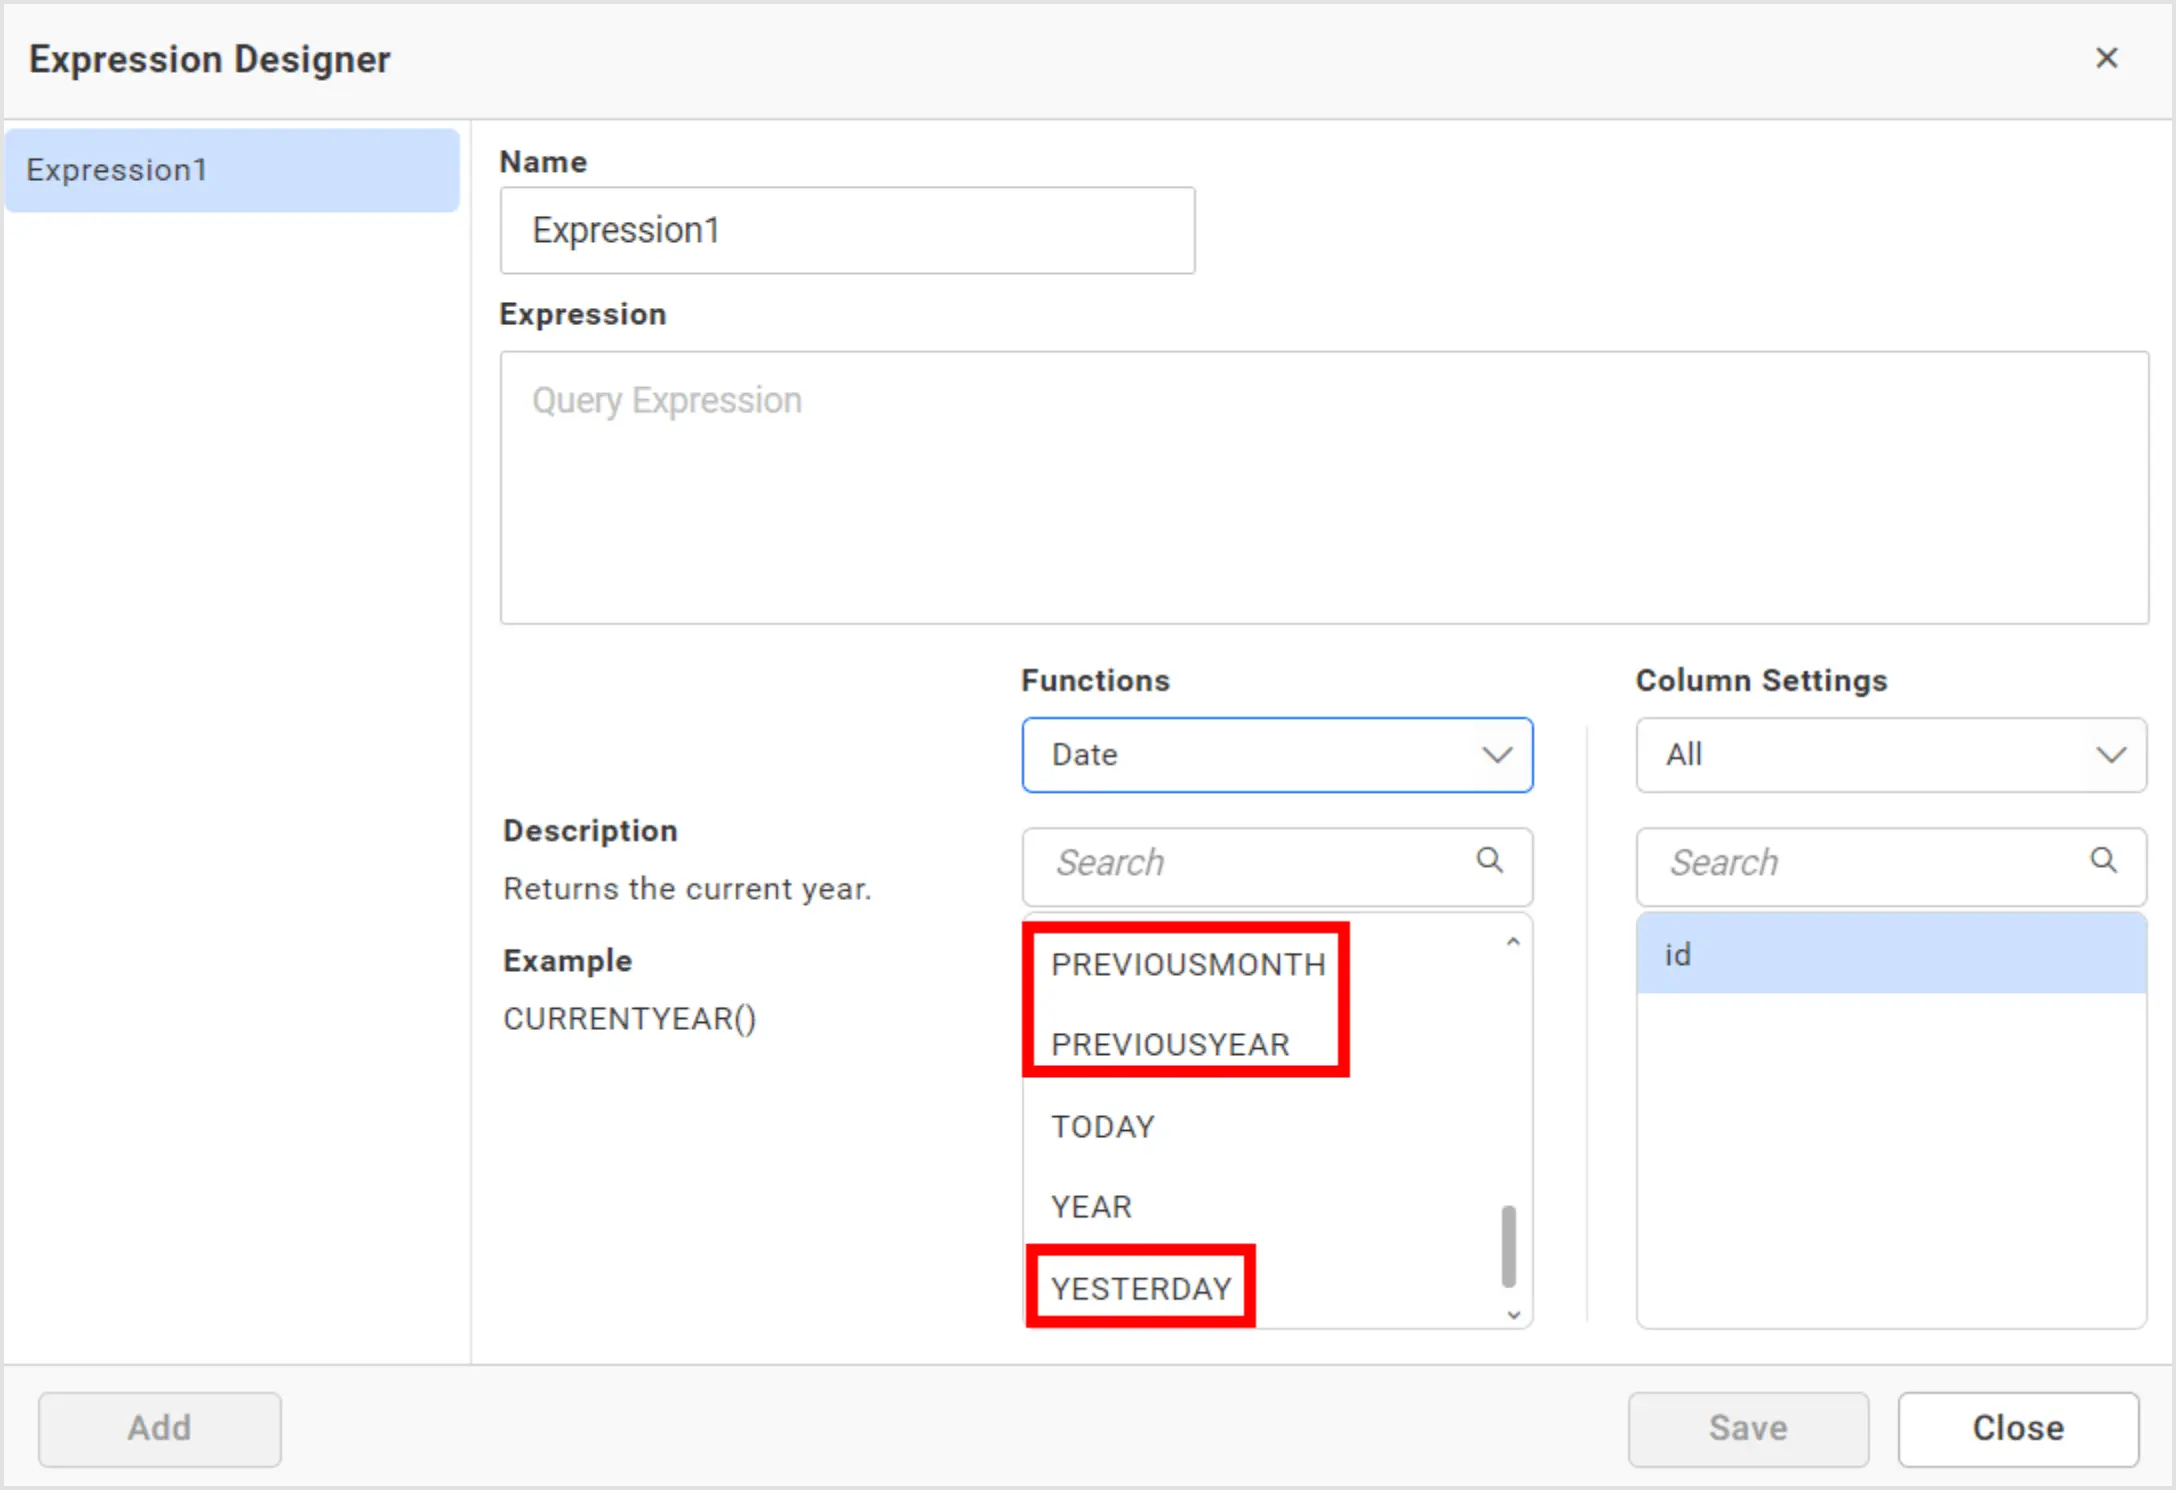Select the id column under Column Settings
Viewport: 2176px width, 1490px height.
pos(1889,953)
